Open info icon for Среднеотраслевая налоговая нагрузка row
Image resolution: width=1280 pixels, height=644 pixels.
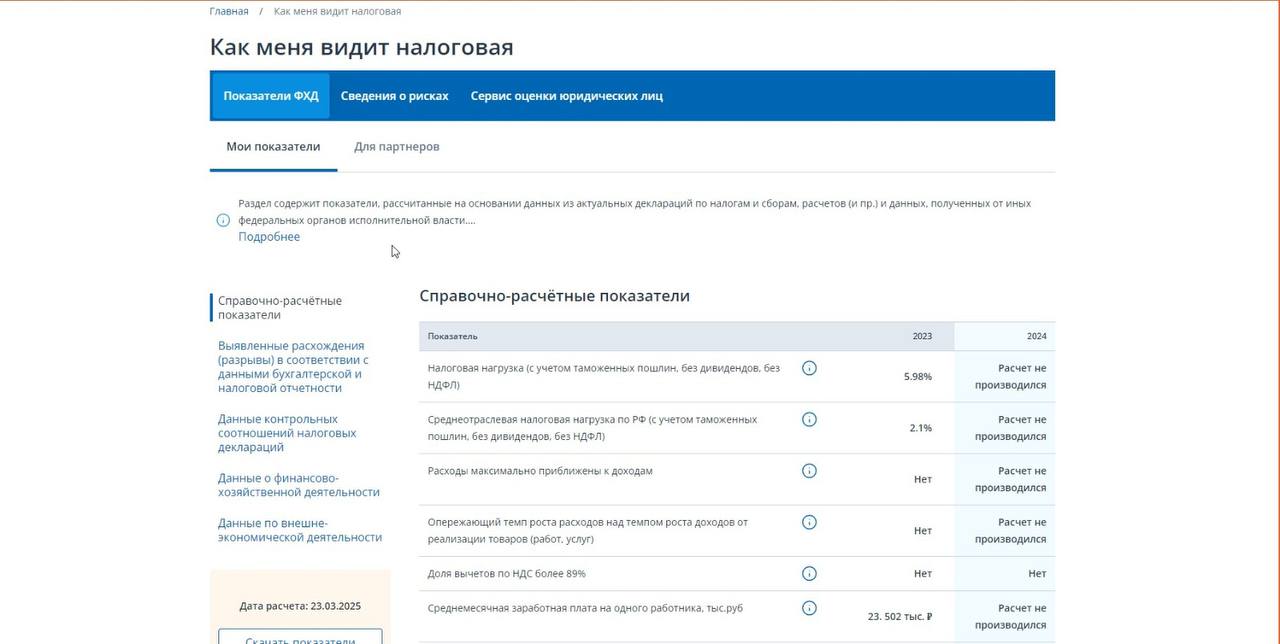pos(809,419)
